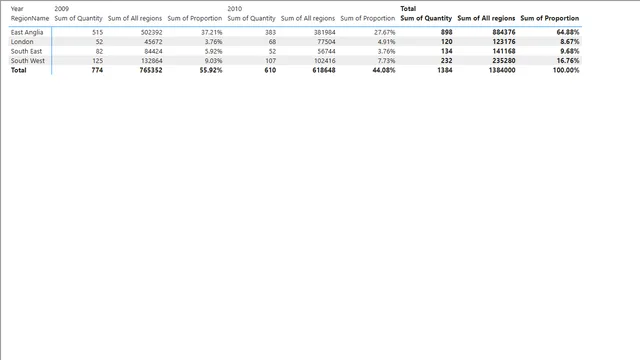Click bold Sum of Quantity under Total
The width and height of the screenshot is (640, 360).
click(x=426, y=18)
